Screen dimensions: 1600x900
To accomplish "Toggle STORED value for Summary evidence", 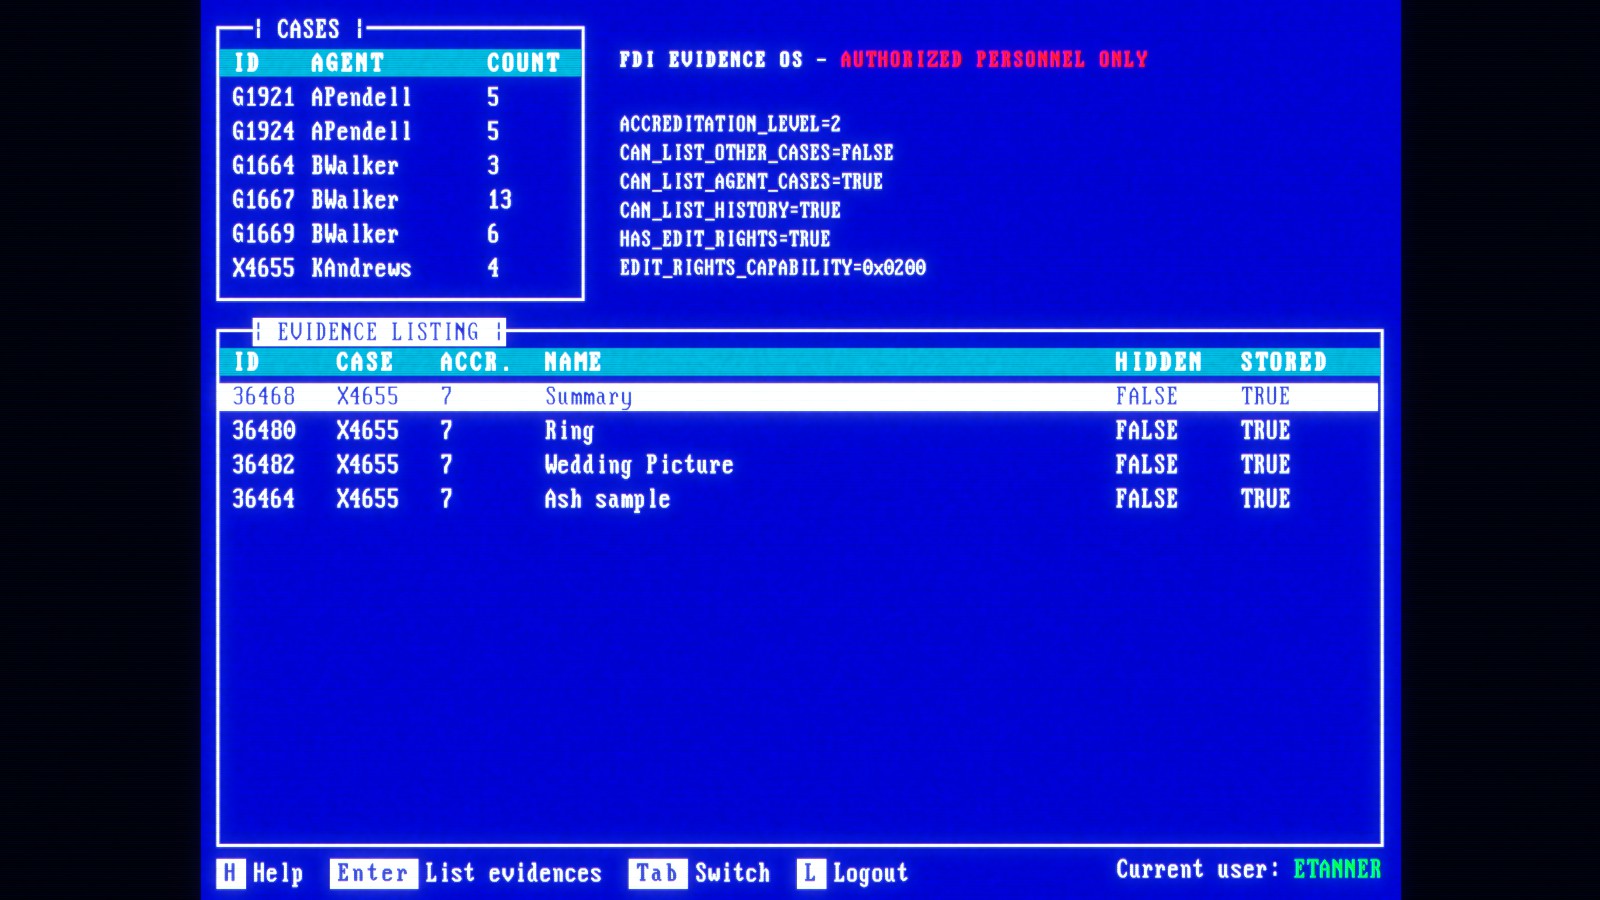I will point(1264,396).
